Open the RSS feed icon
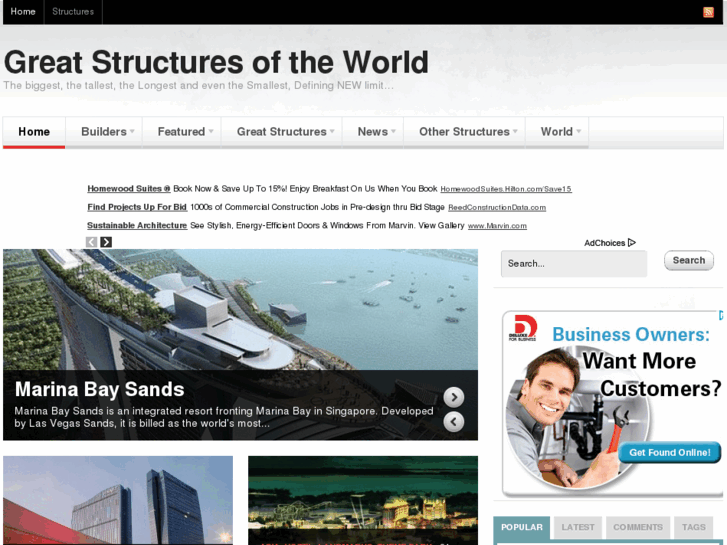Image resolution: width=727 pixels, height=545 pixels. click(x=708, y=12)
